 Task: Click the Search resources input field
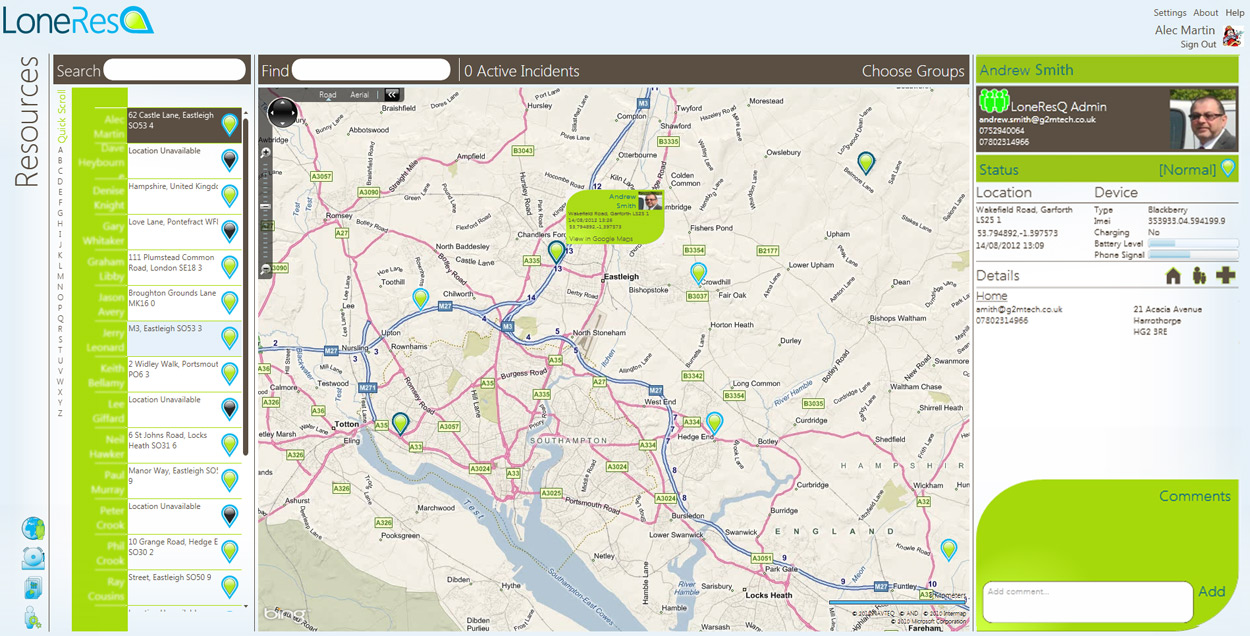(x=175, y=70)
